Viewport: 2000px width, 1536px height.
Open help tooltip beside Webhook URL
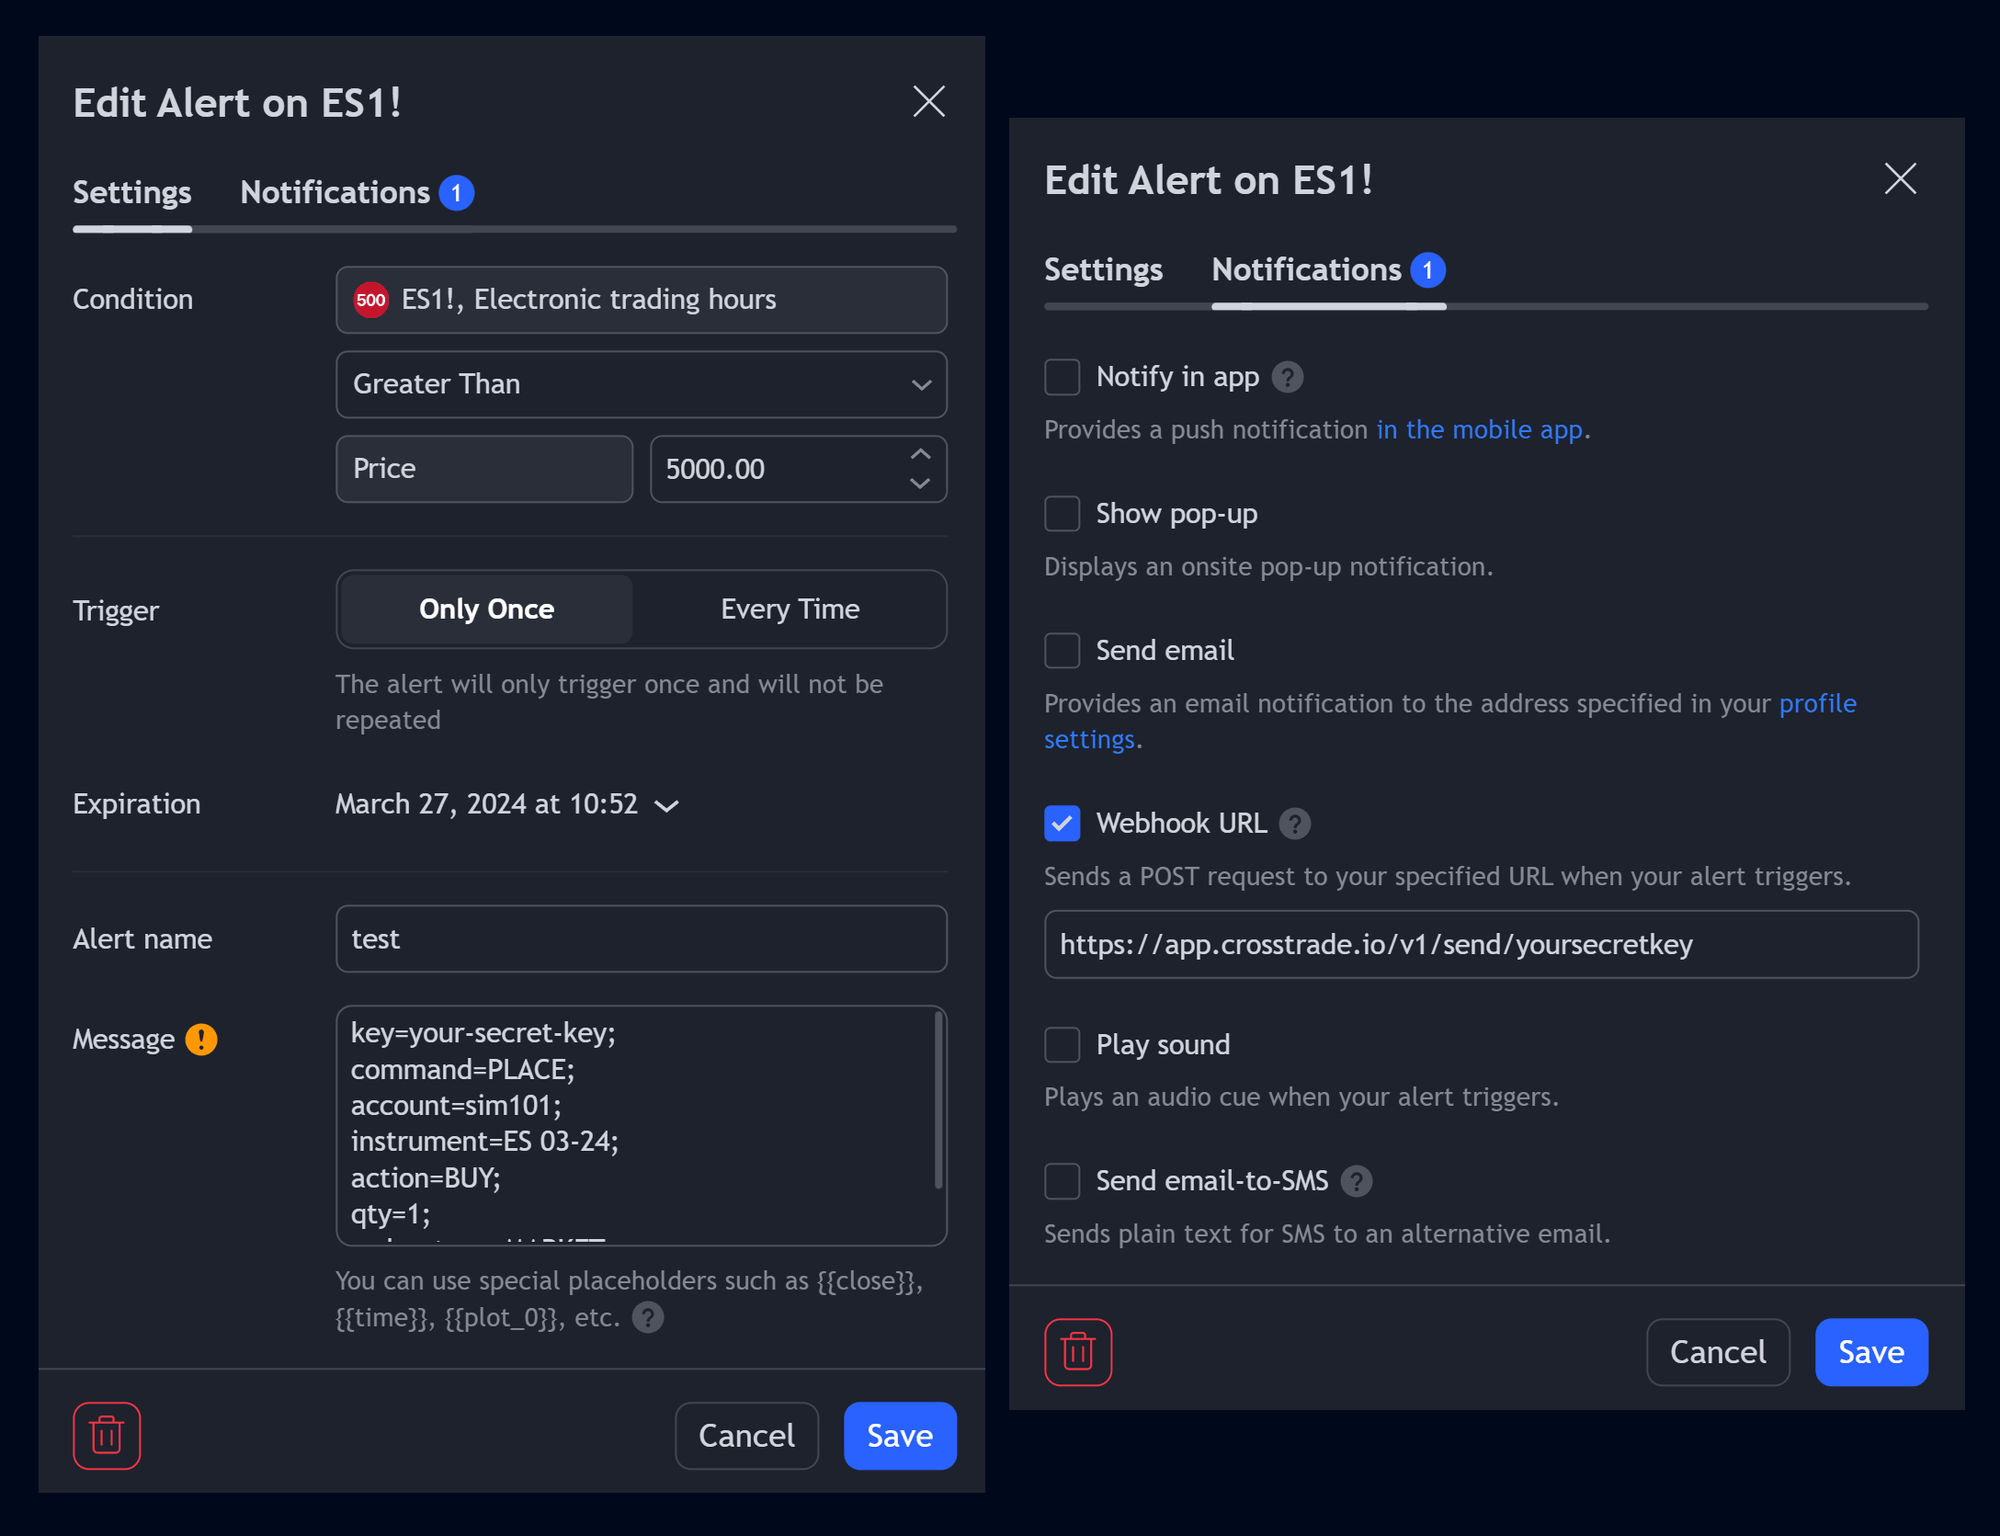1294,823
